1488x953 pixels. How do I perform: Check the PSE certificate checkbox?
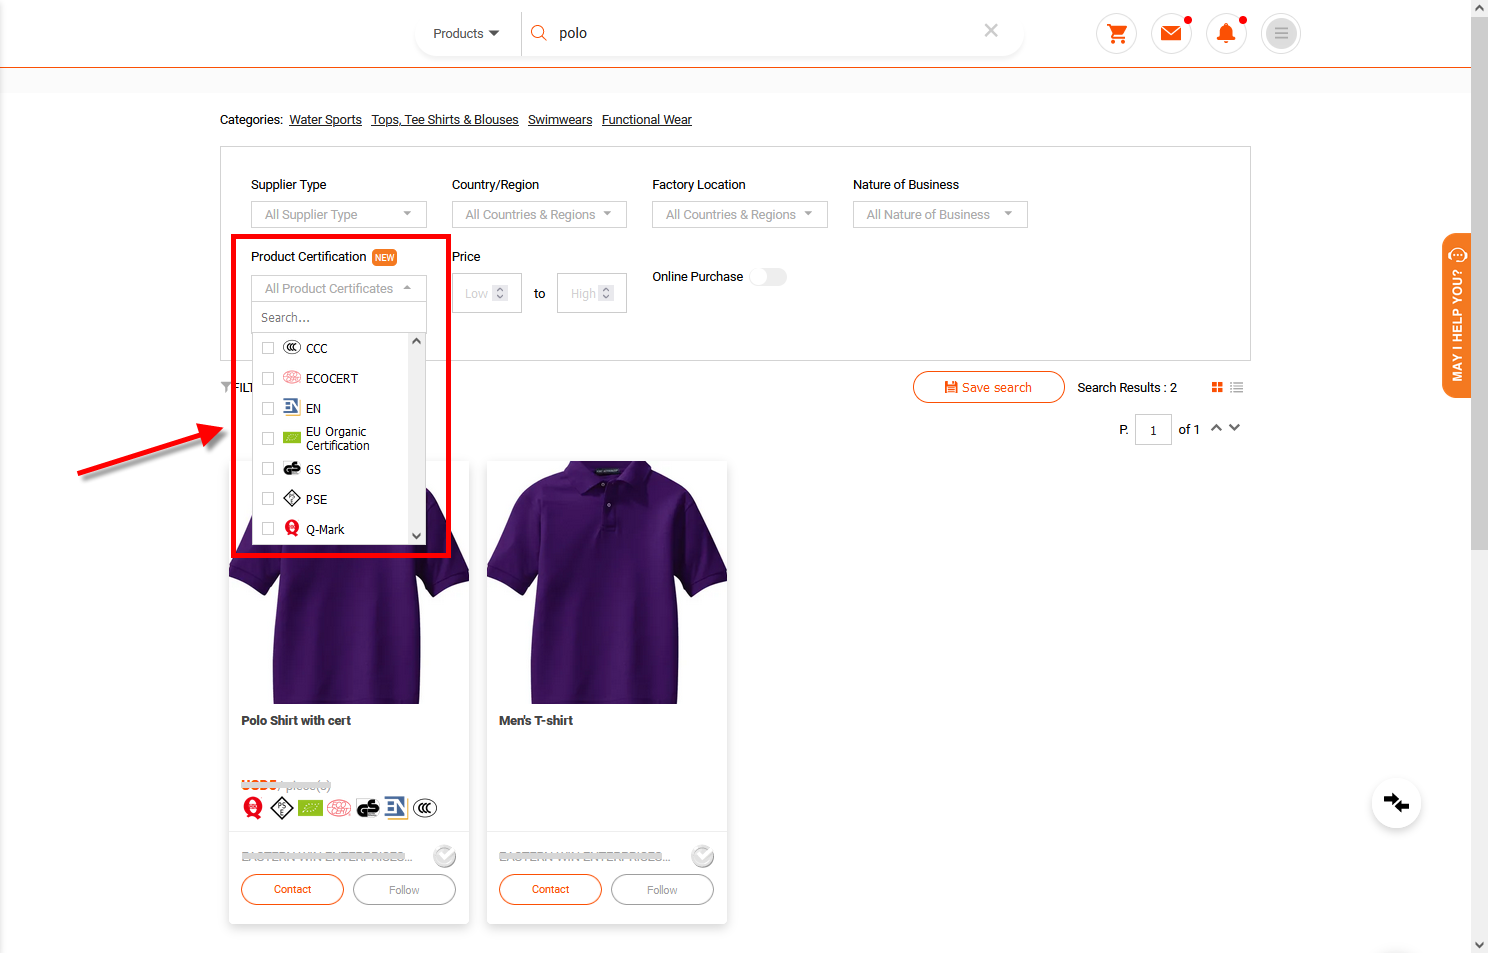268,498
